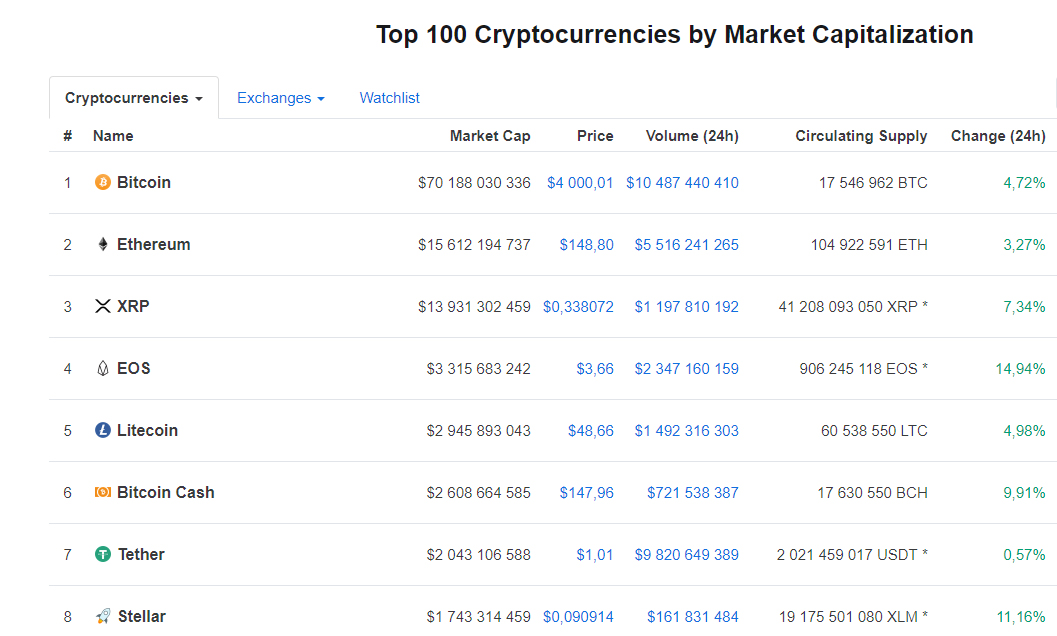Open the Ethereum name link
1057x636 pixels.
(x=154, y=244)
